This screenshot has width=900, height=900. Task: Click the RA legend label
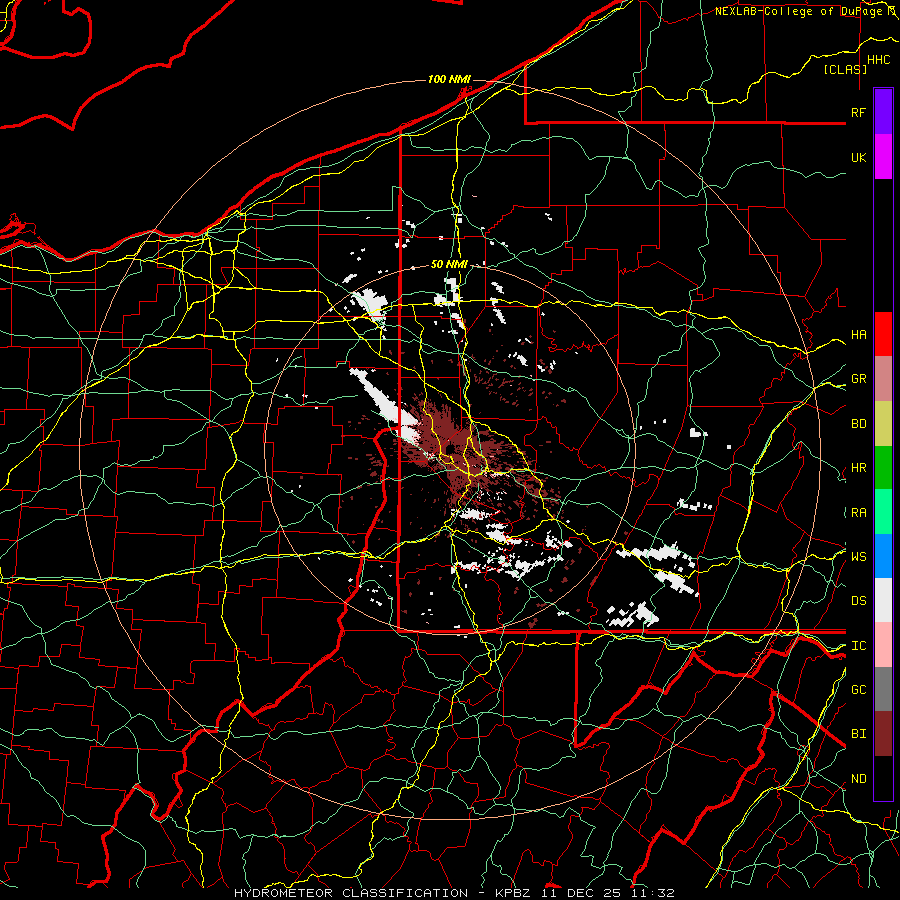point(858,513)
